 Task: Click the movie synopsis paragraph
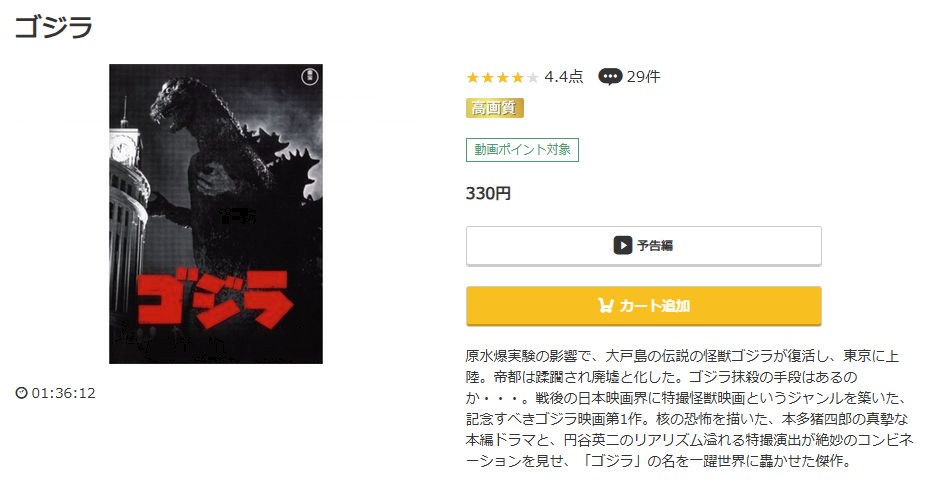(x=689, y=408)
